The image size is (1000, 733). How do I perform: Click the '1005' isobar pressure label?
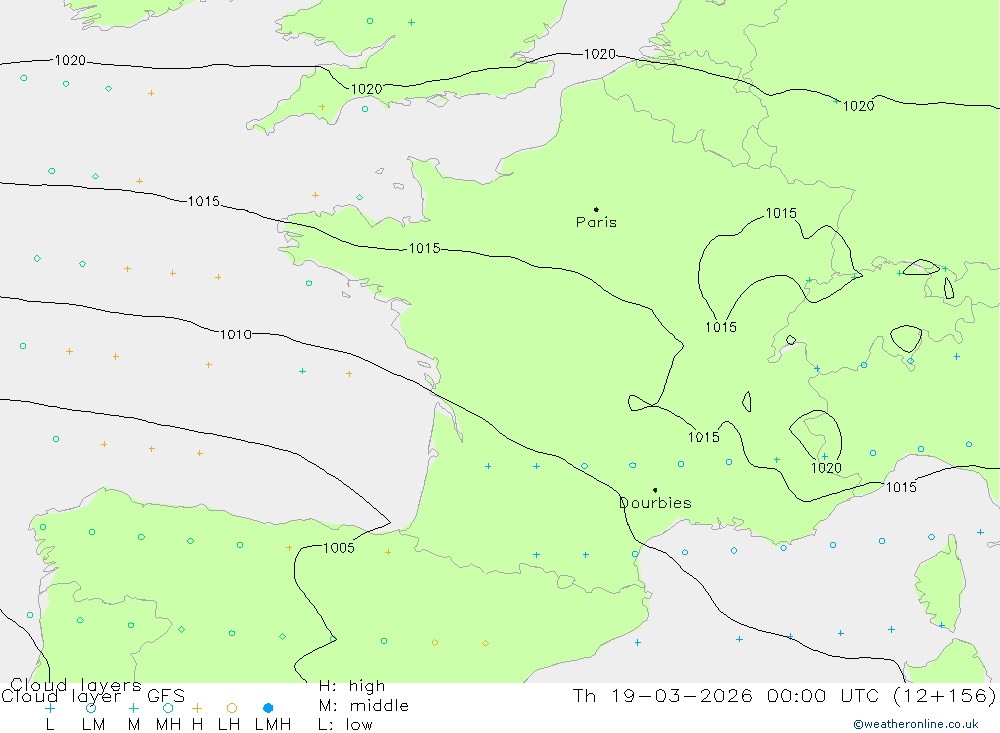click(x=339, y=548)
